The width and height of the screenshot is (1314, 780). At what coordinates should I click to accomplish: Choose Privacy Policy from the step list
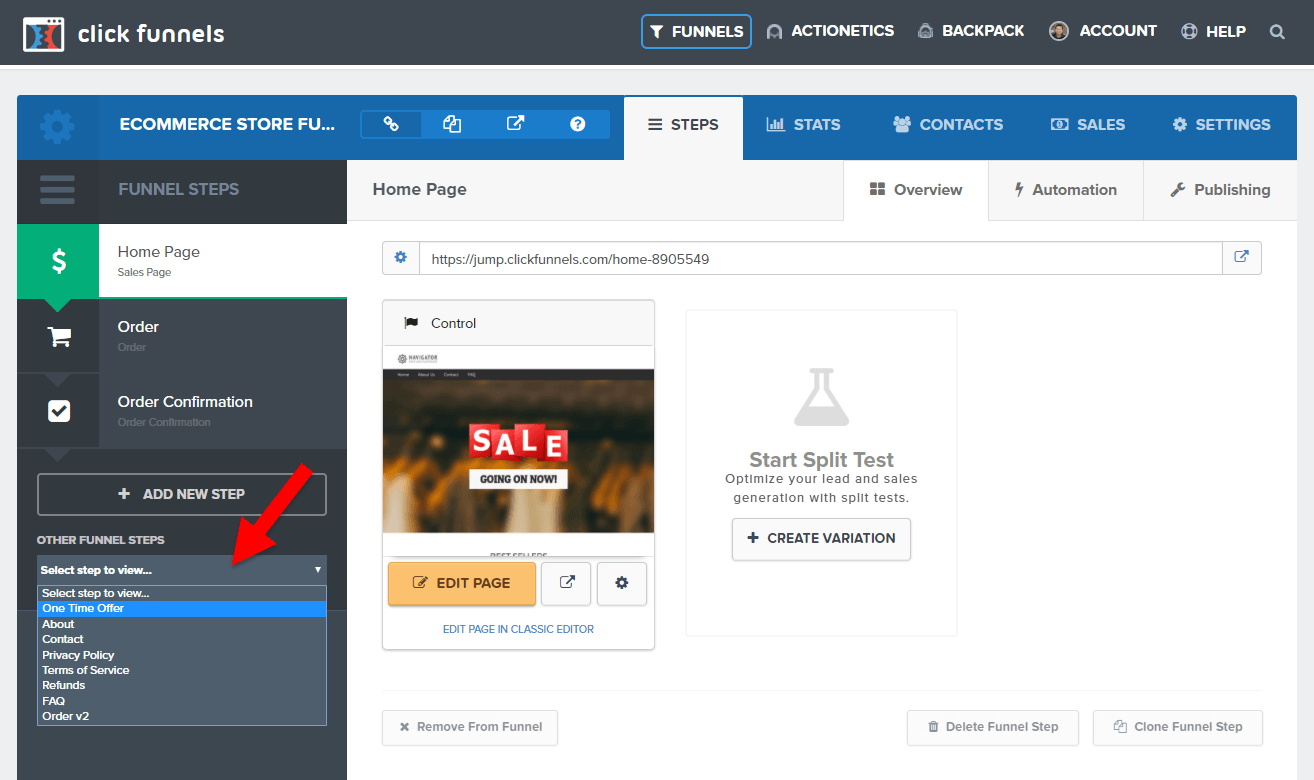click(182, 655)
